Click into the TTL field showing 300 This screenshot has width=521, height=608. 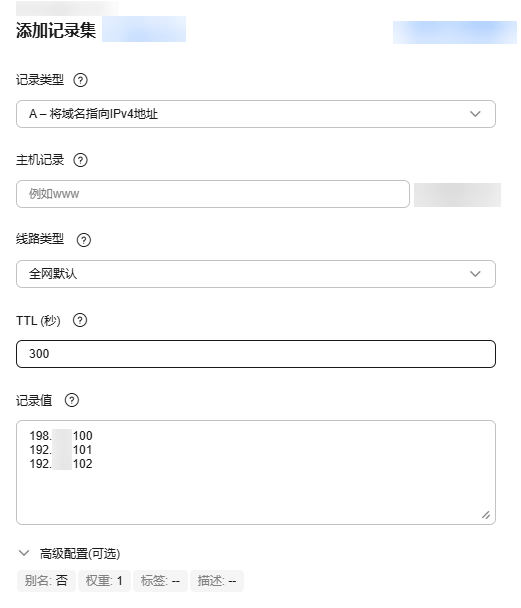pyautogui.click(x=256, y=354)
